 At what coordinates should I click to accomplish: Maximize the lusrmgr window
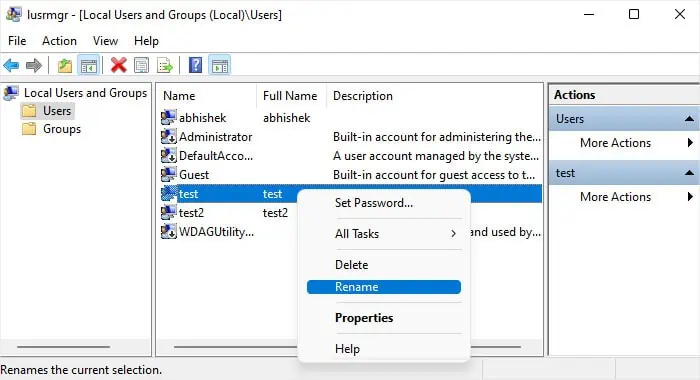634,14
